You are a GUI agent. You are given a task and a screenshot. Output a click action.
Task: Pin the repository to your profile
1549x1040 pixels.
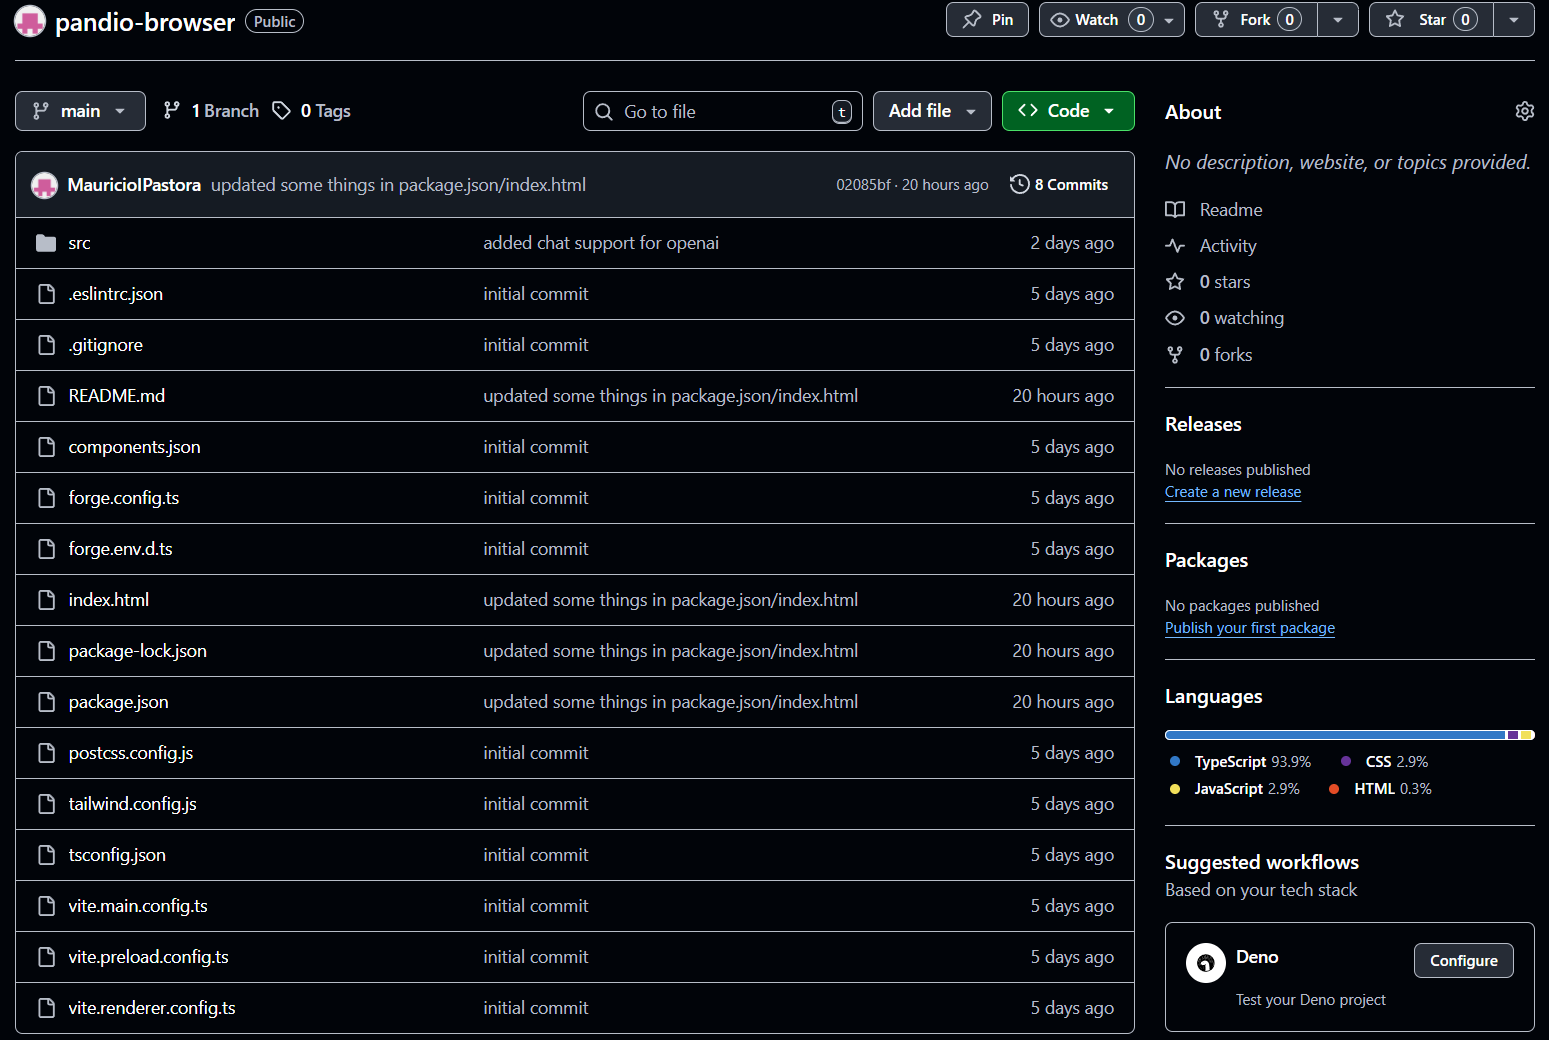pyautogui.click(x=987, y=20)
